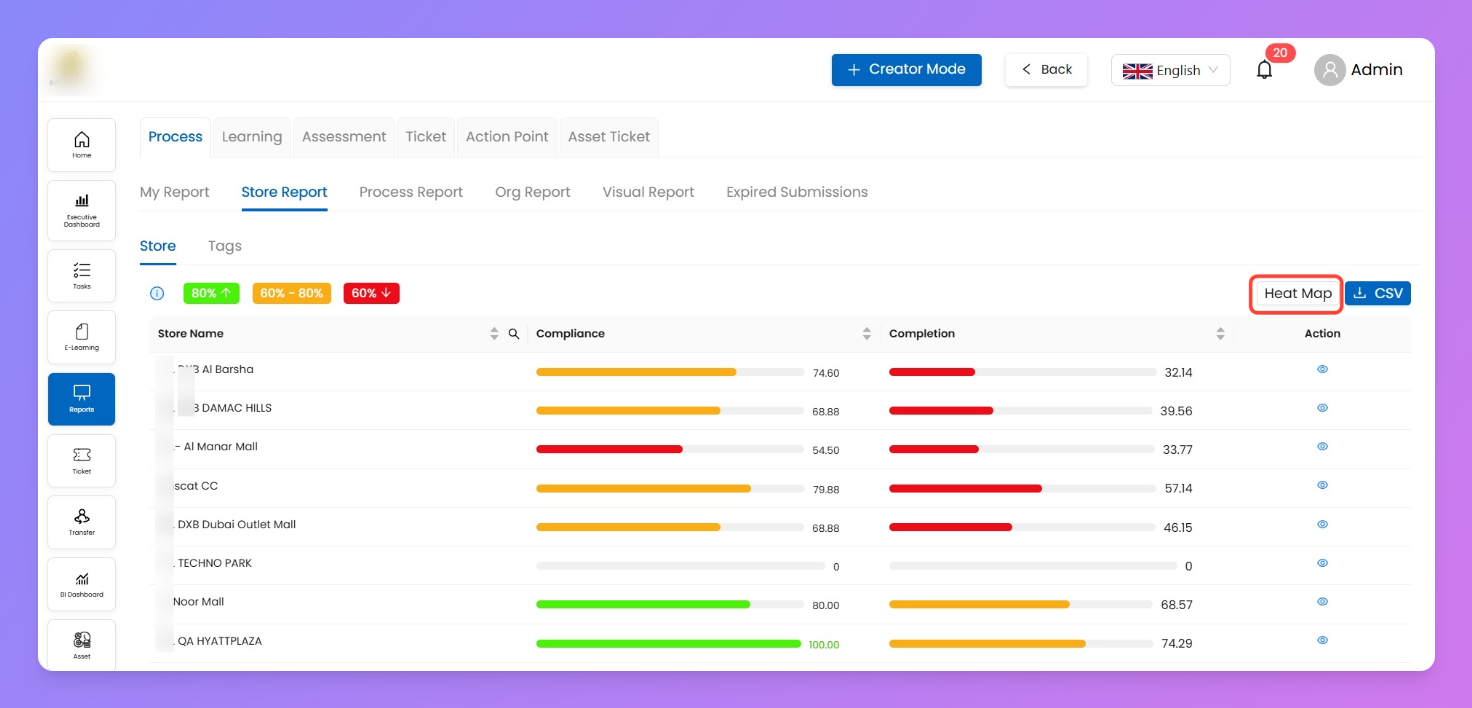The image size is (1472, 708).
Task: Click the notification bell icon
Action: point(1265,70)
